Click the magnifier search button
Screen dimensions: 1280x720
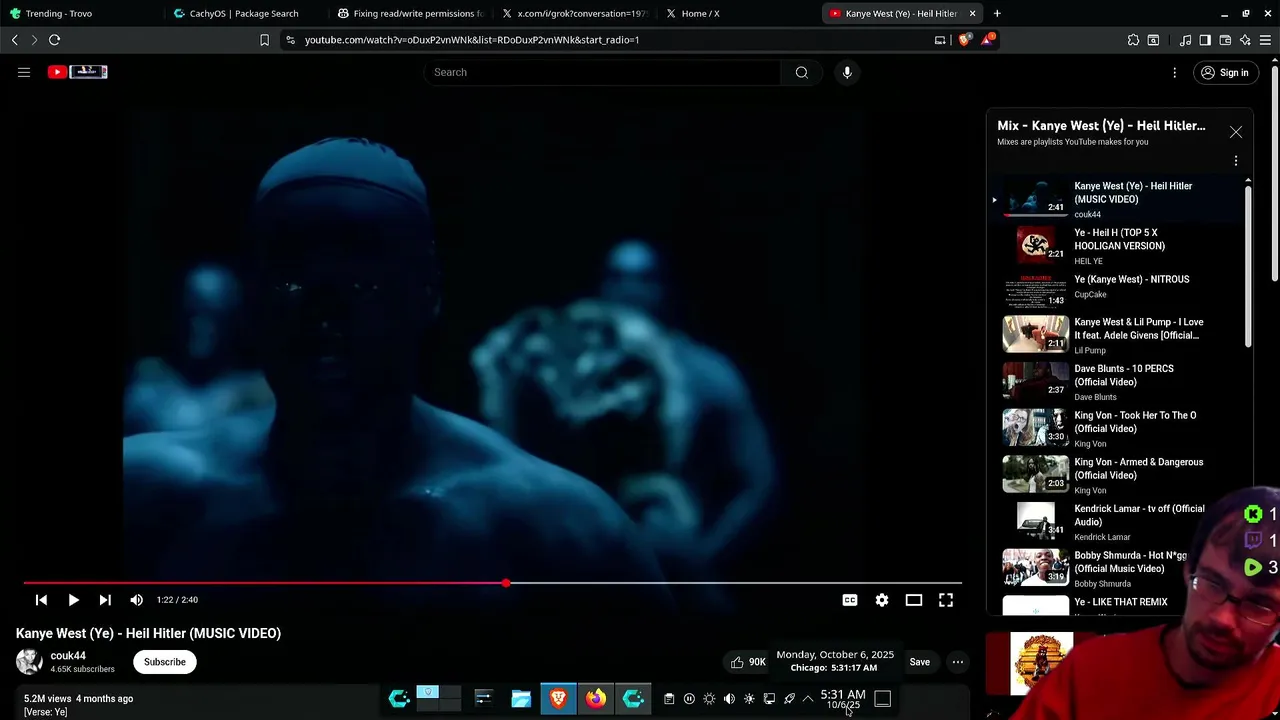coord(801,72)
